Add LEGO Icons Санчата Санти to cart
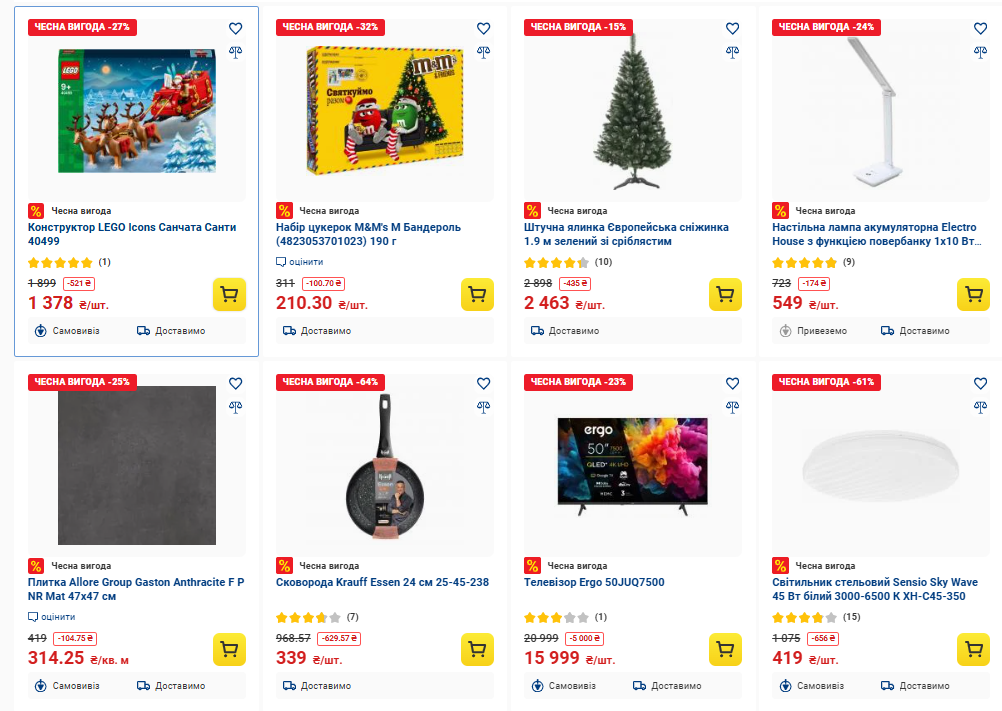 pyautogui.click(x=229, y=295)
